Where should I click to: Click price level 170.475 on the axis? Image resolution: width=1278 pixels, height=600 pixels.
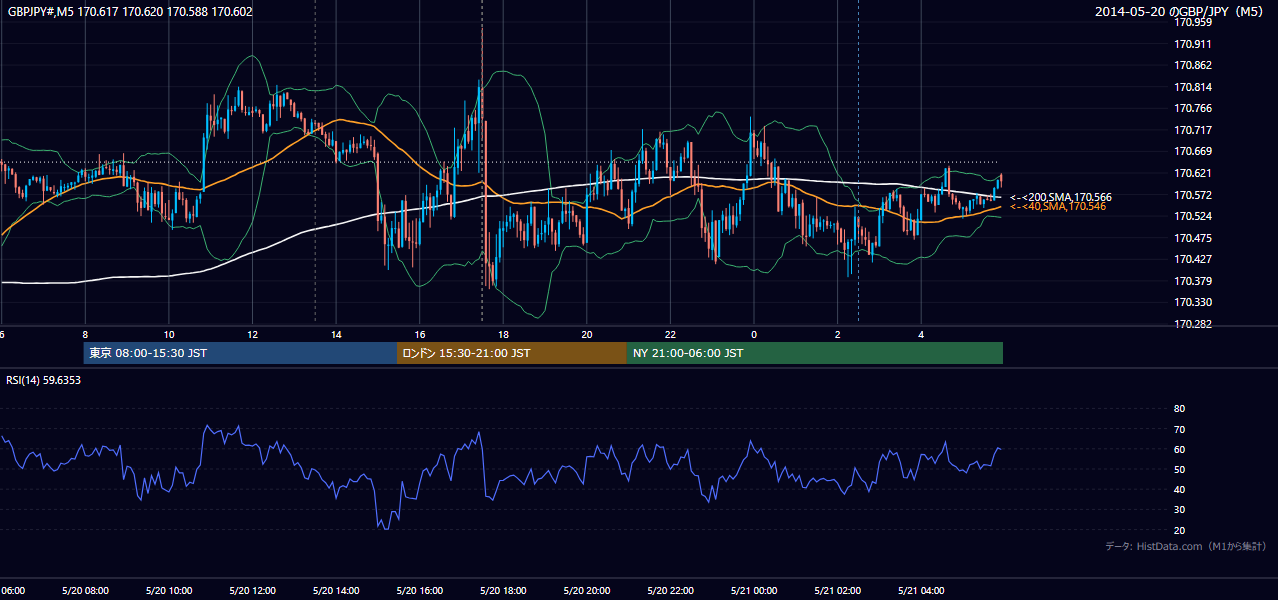1193,238
